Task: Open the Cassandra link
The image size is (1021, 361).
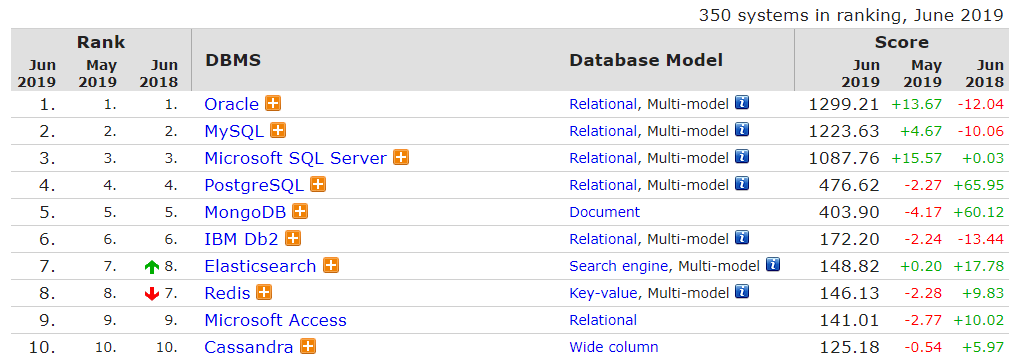Action: click(x=249, y=347)
